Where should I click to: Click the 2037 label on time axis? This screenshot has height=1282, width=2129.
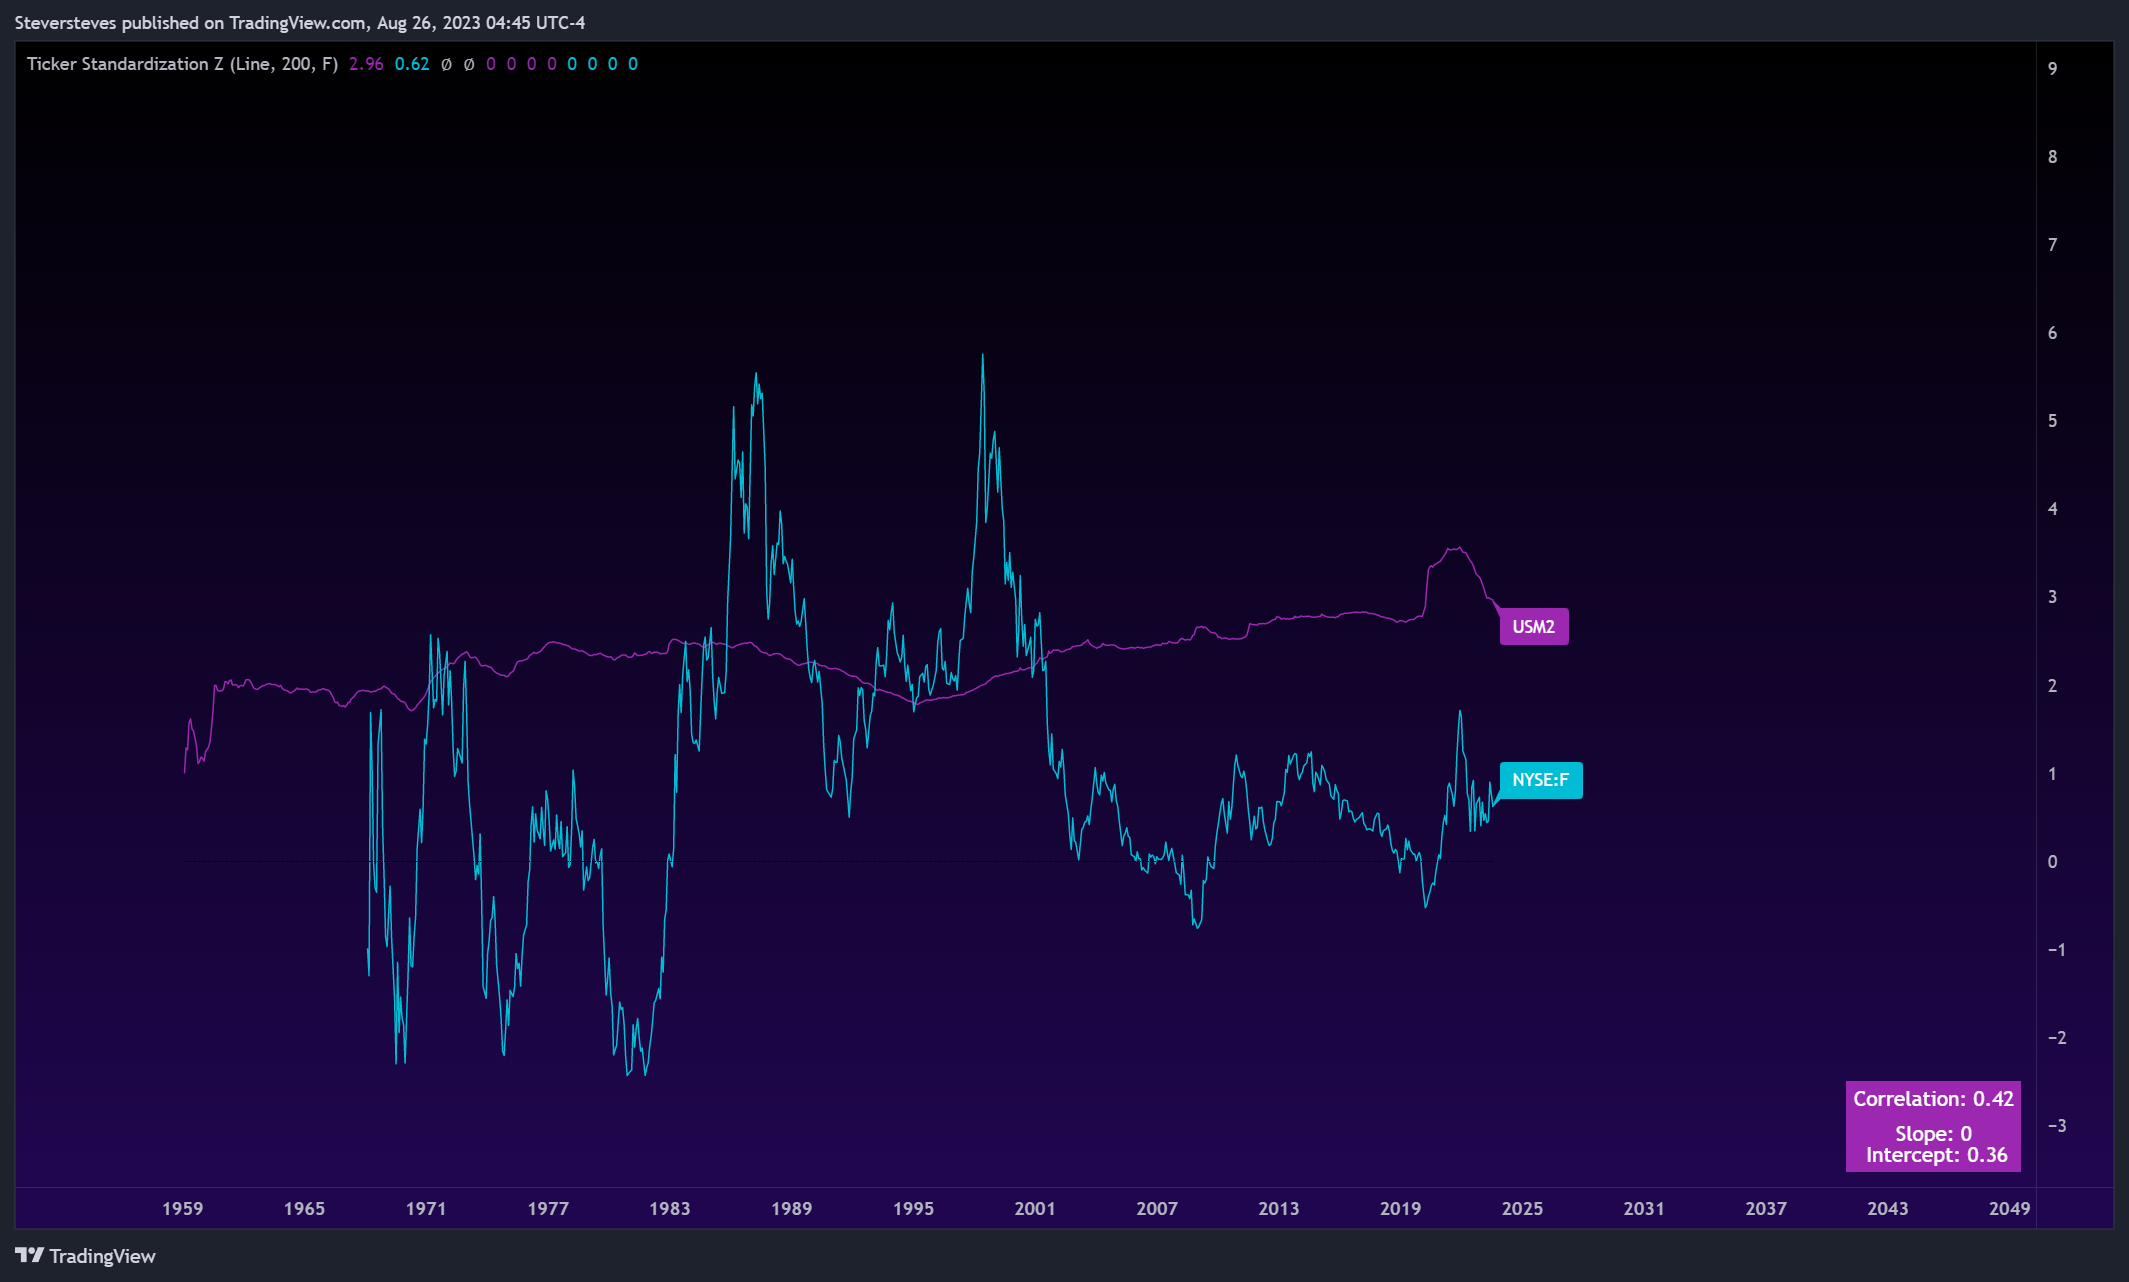pyautogui.click(x=1766, y=1208)
